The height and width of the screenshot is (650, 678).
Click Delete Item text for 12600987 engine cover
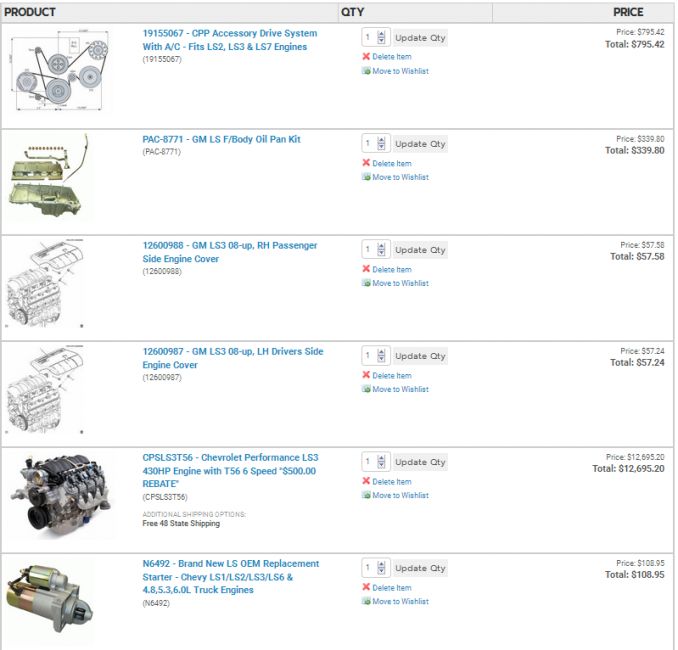392,375
